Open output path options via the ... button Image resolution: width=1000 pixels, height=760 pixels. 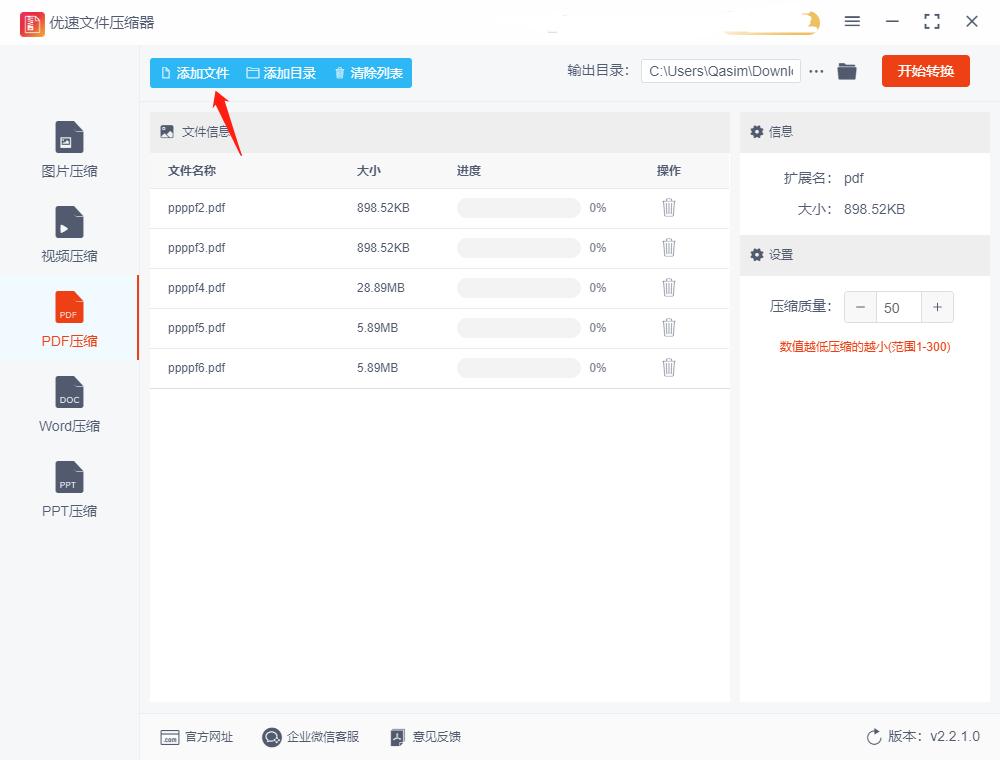point(816,70)
